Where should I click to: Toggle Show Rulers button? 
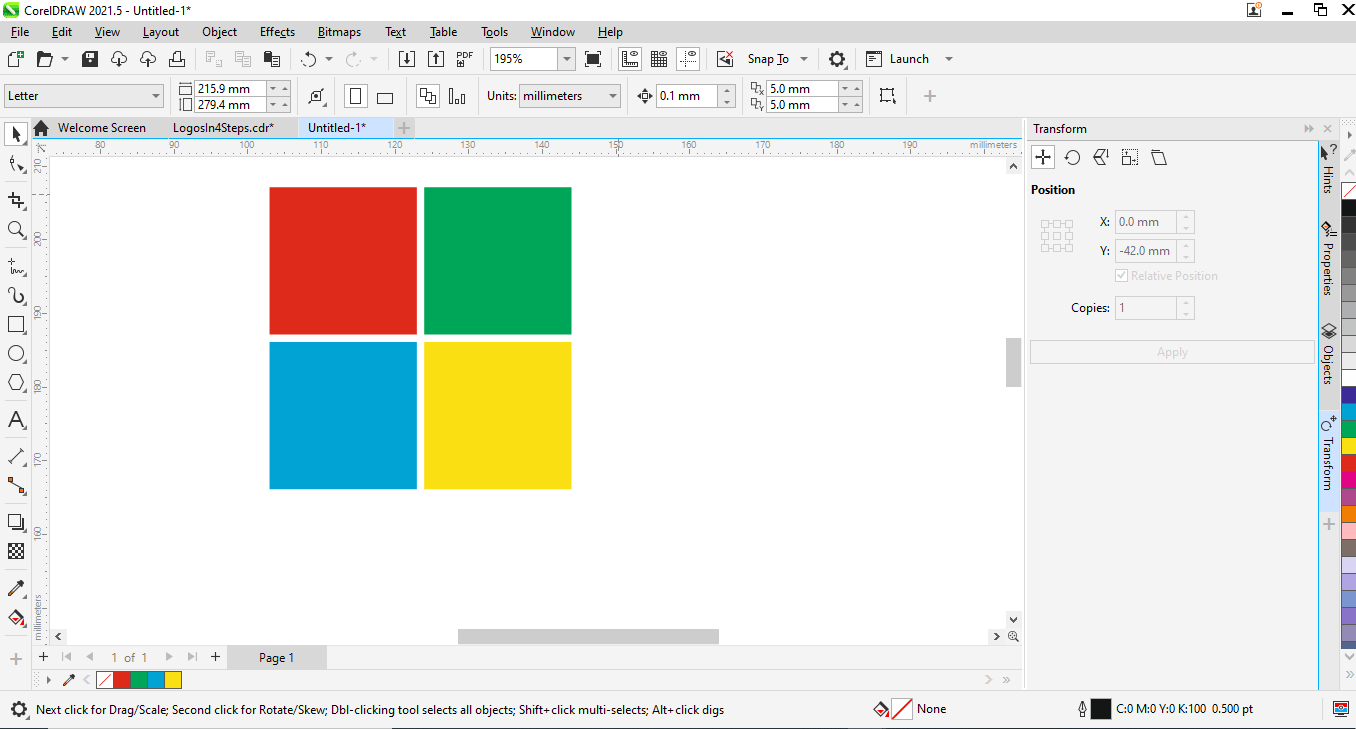click(630, 59)
